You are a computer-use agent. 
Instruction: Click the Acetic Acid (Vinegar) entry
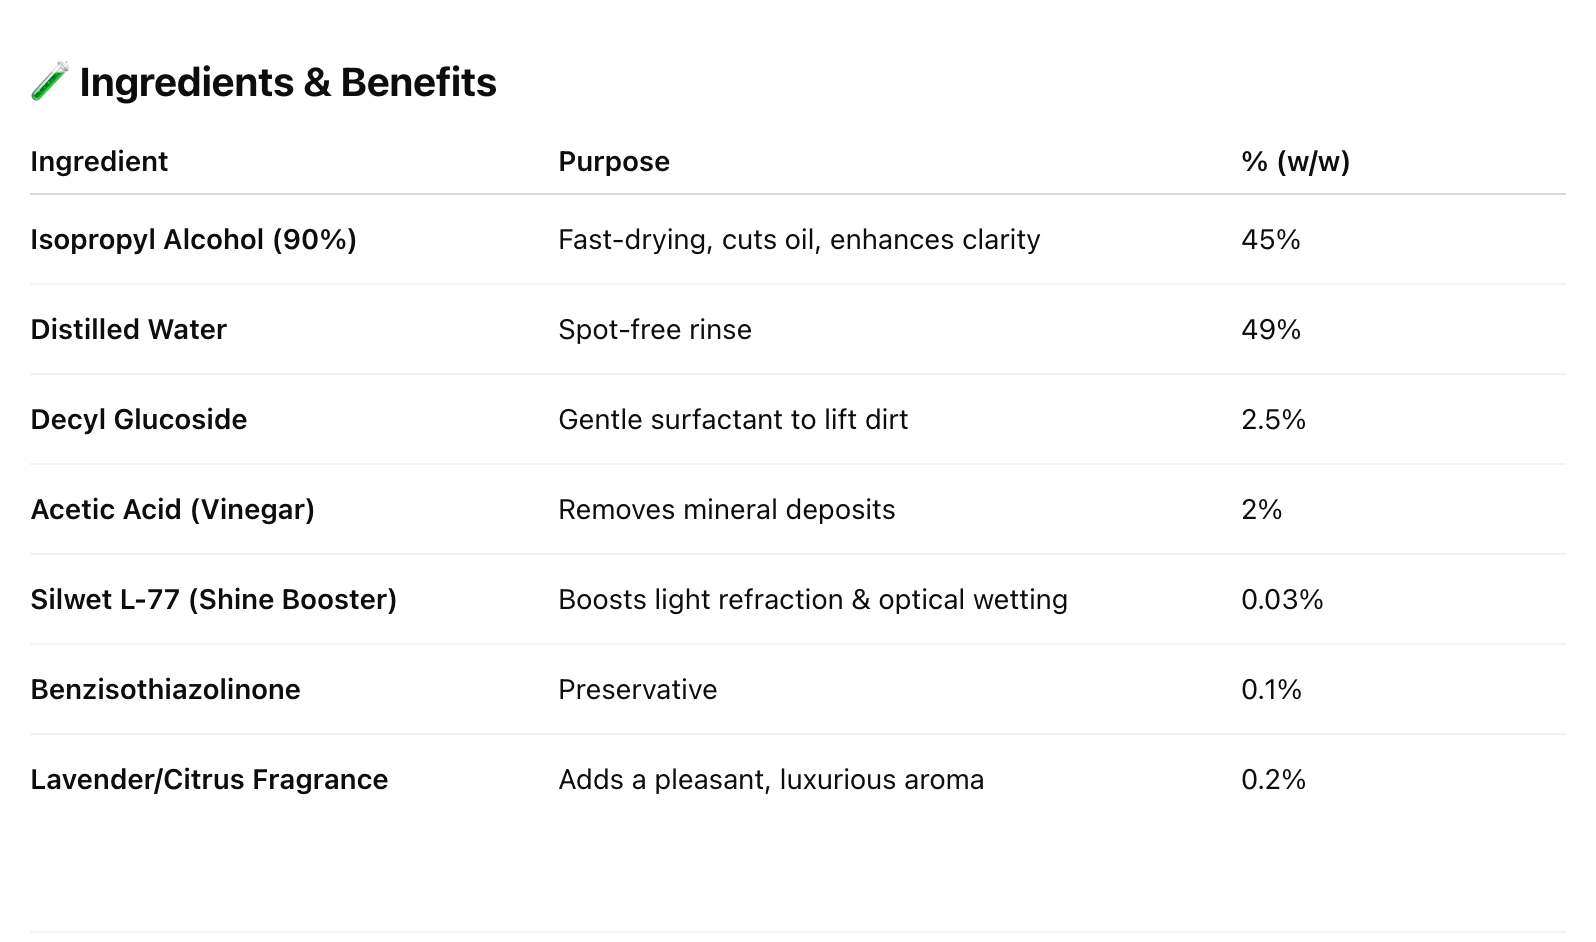click(173, 510)
